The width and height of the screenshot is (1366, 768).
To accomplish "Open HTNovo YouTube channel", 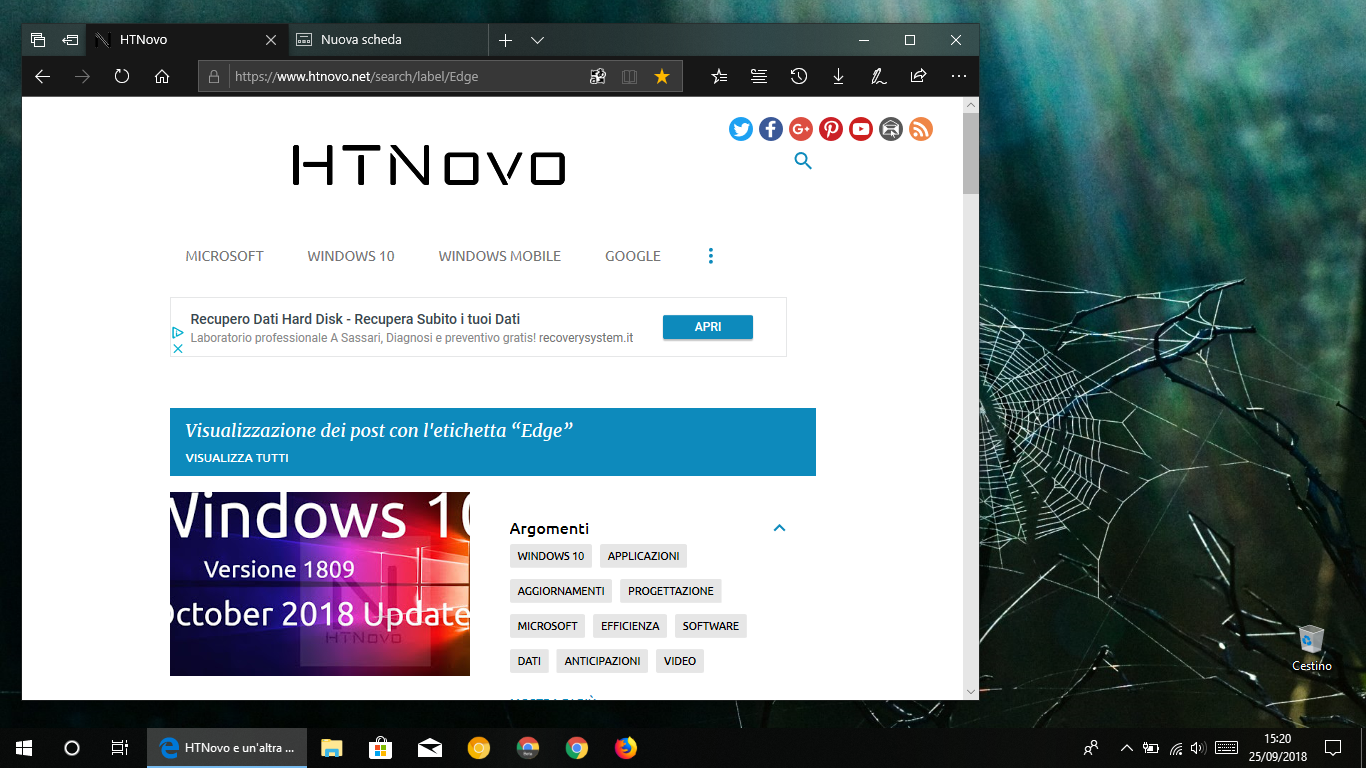I will (861, 129).
